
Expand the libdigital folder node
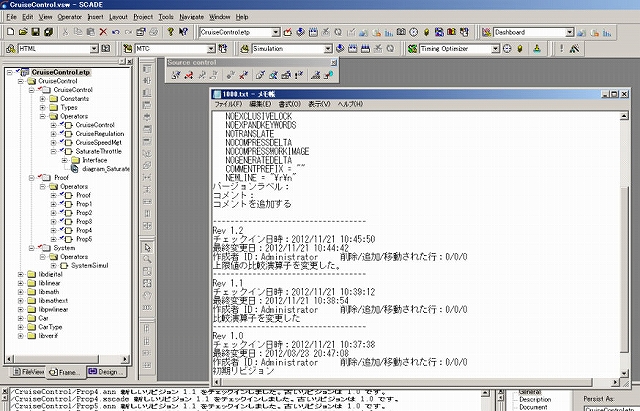(x=20, y=274)
